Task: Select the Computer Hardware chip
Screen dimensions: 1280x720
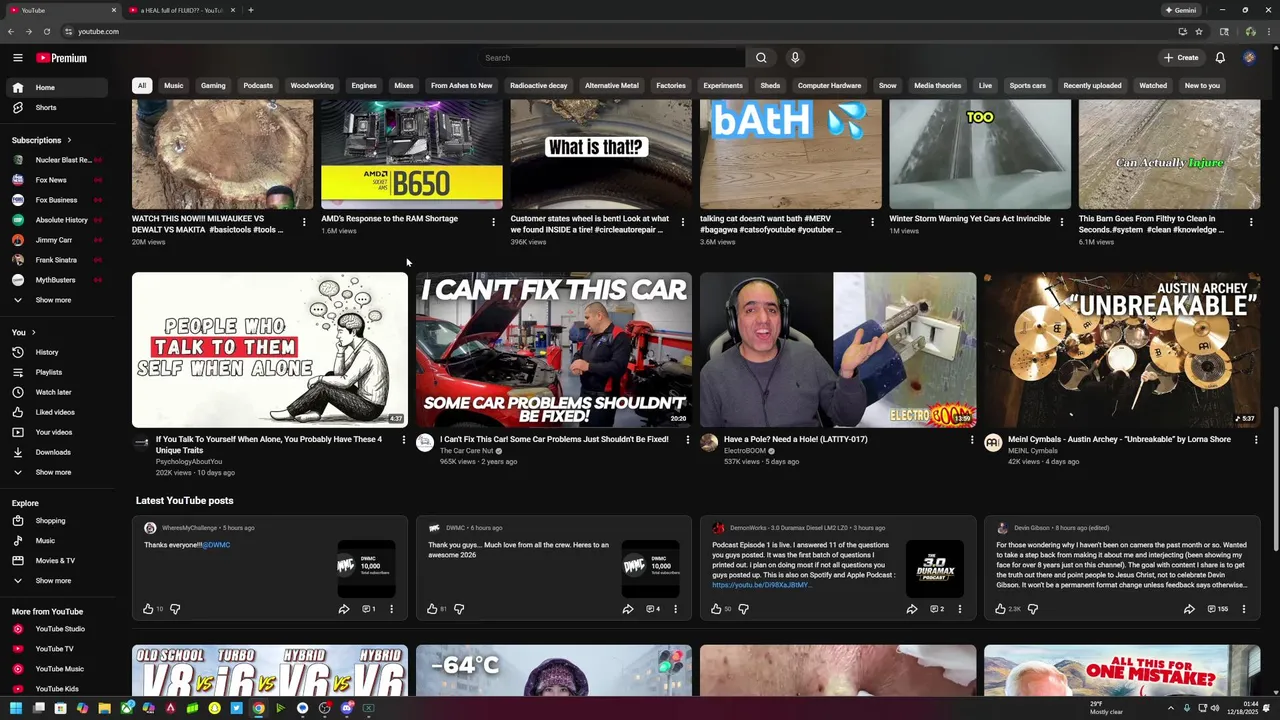Action: click(829, 85)
